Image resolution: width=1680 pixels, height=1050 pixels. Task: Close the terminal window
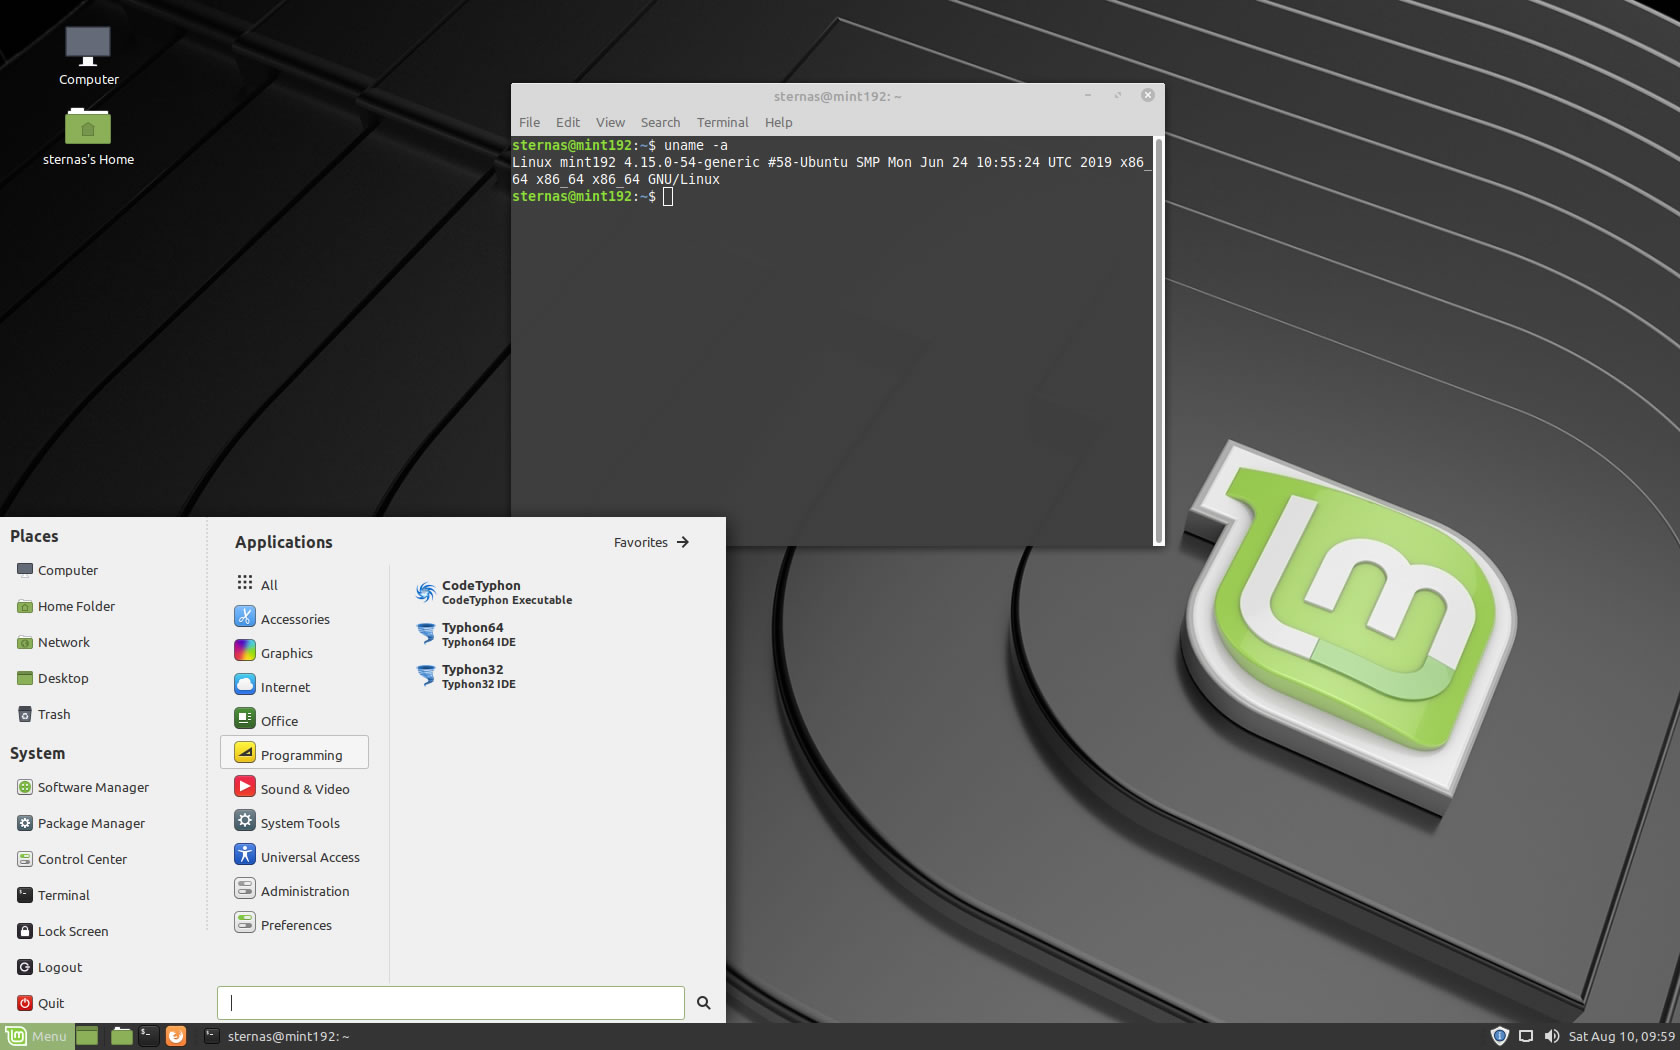click(1148, 95)
